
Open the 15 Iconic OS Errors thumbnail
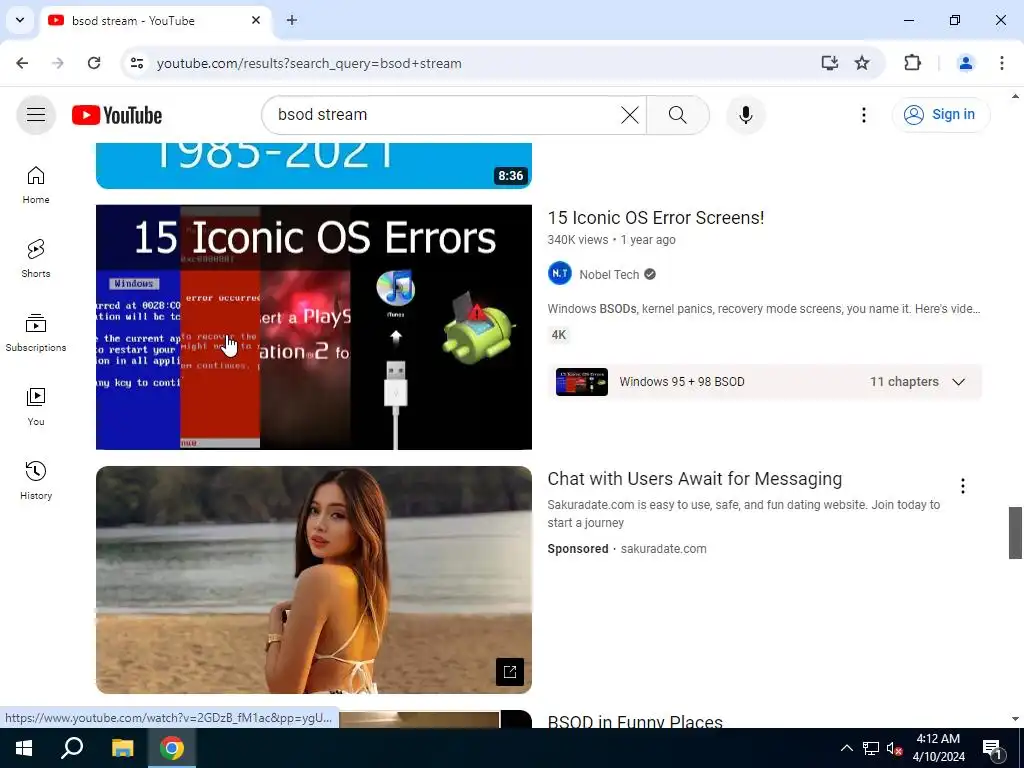[313, 327]
